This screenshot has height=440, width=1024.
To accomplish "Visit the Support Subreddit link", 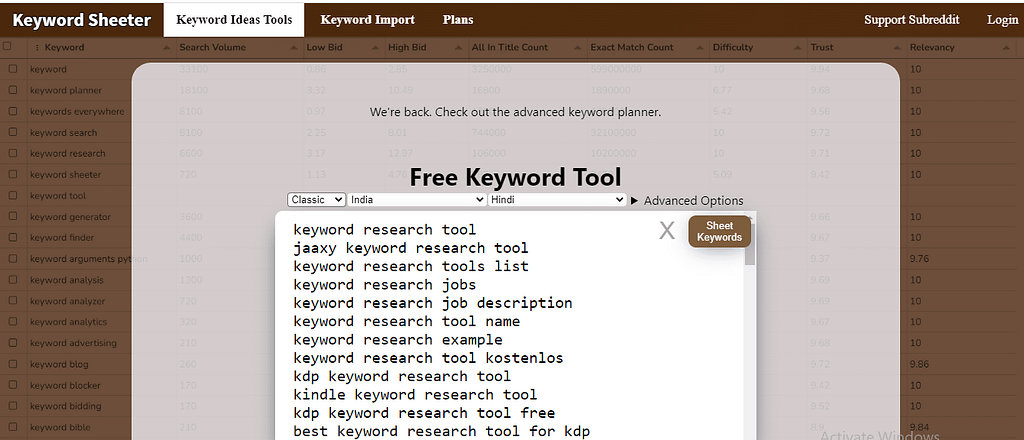I will click(912, 20).
